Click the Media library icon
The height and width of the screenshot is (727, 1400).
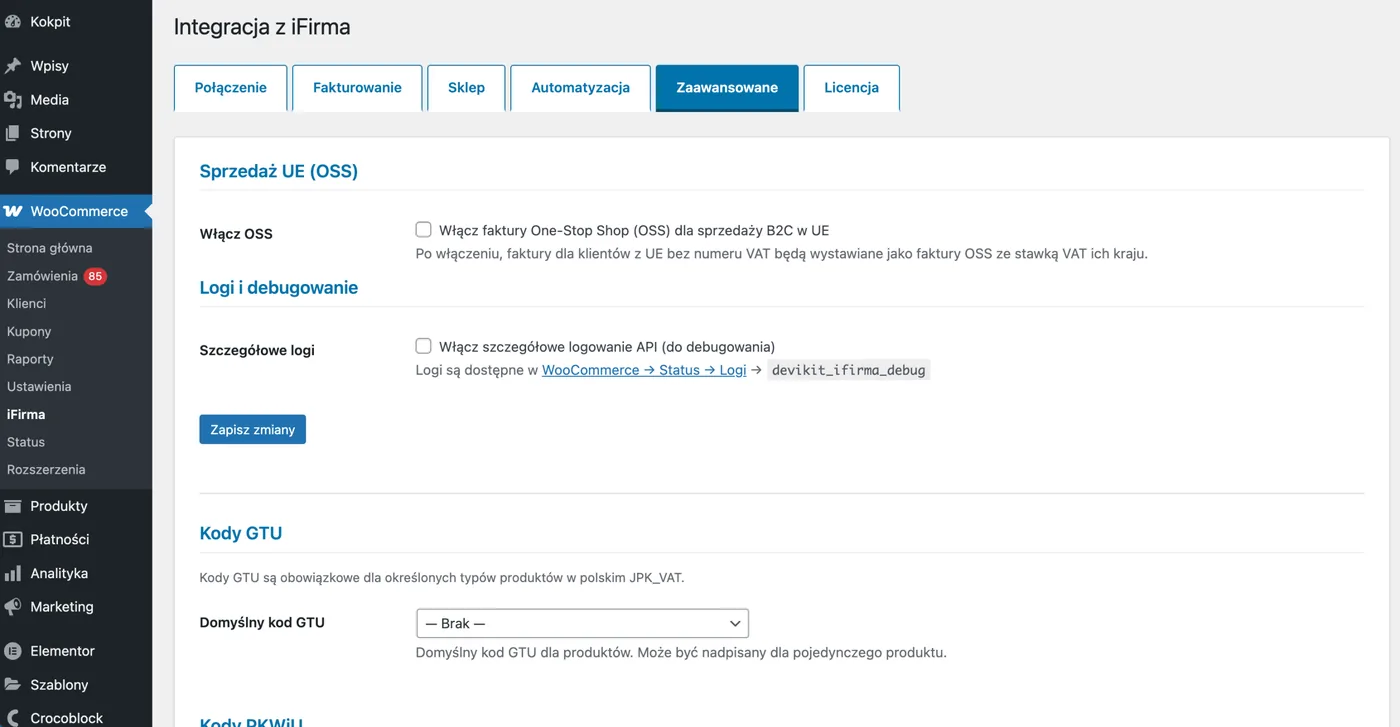pos(13,100)
